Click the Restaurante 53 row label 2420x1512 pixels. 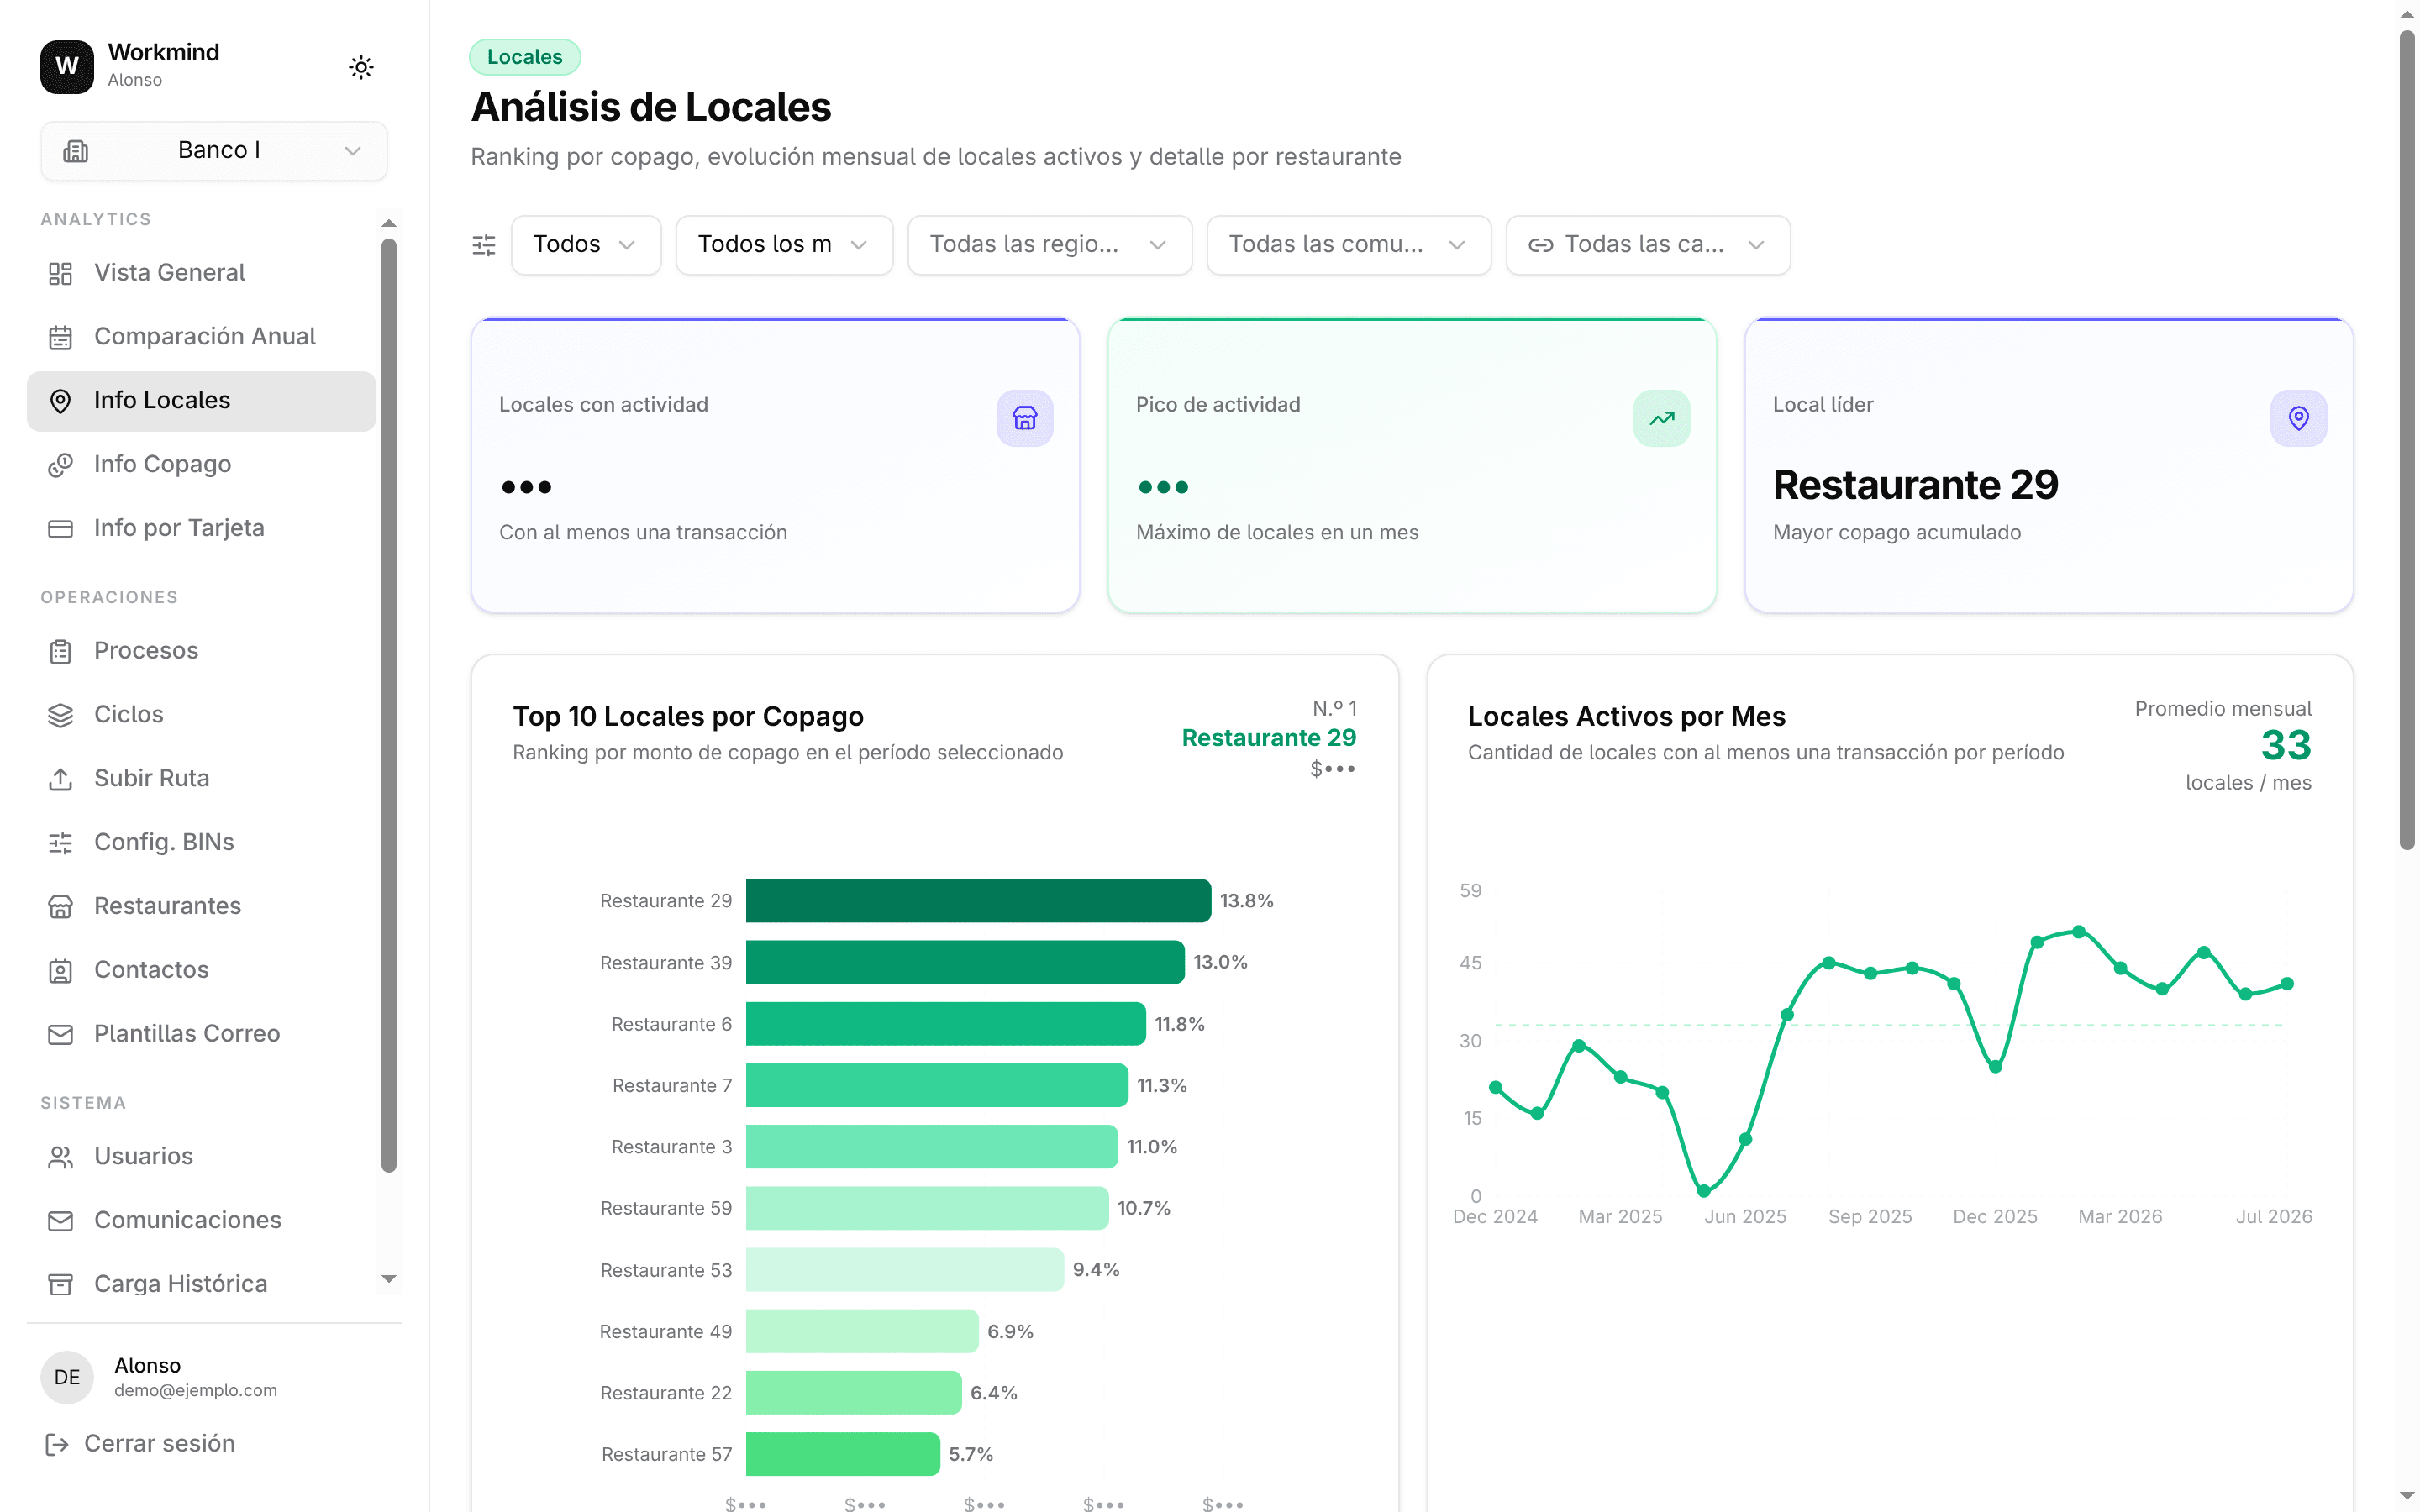(x=666, y=1270)
